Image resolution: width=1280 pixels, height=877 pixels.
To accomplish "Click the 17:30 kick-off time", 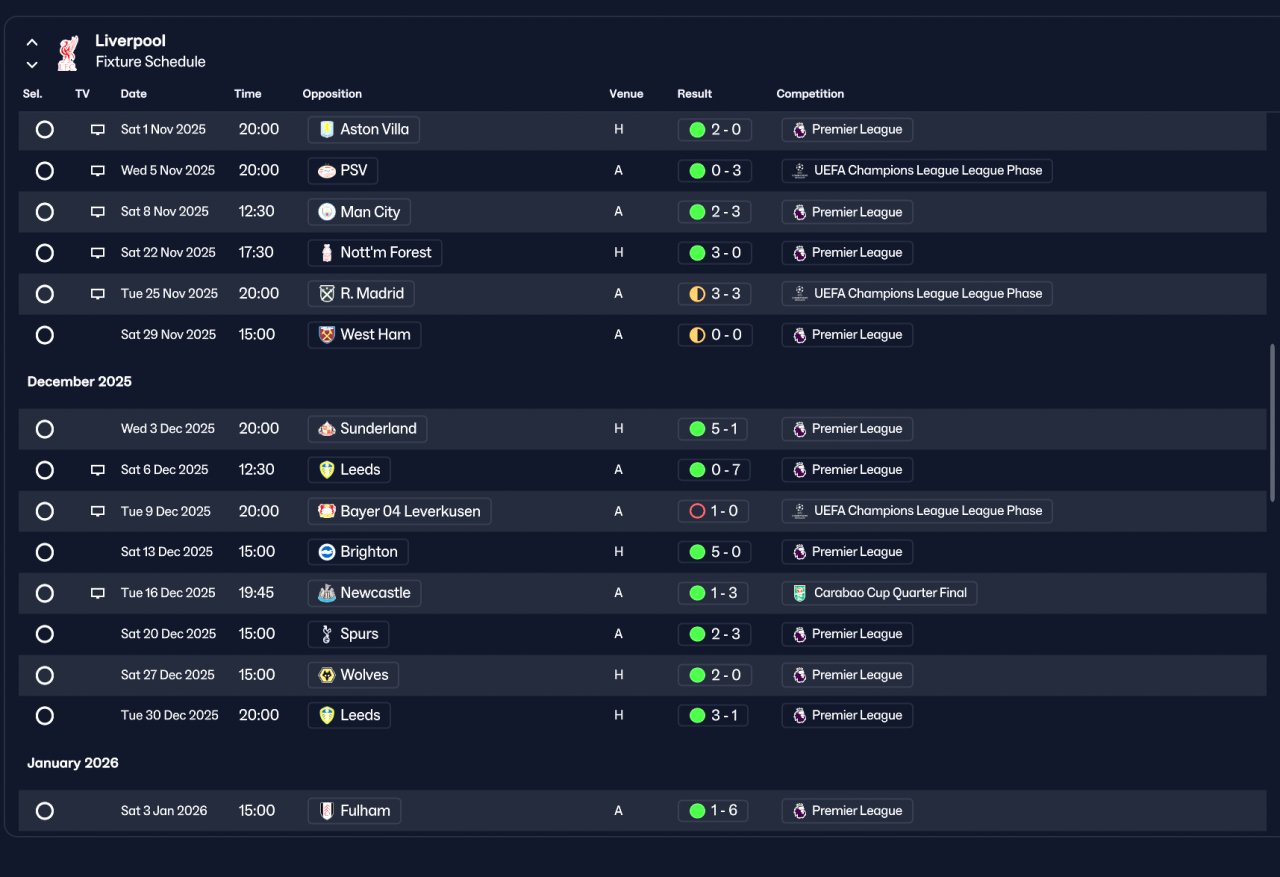I will (x=256, y=253).
